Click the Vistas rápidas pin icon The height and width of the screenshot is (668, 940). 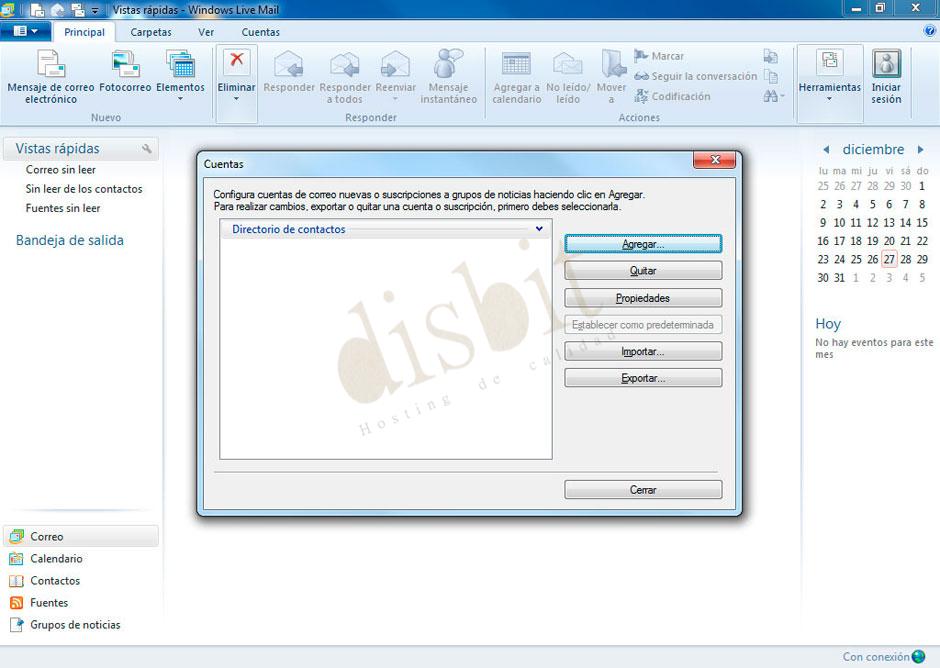pyautogui.click(x=147, y=148)
